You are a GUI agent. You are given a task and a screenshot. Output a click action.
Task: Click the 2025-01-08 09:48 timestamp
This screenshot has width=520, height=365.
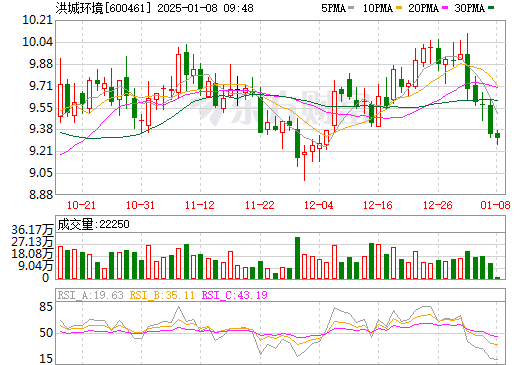[x=205, y=8]
